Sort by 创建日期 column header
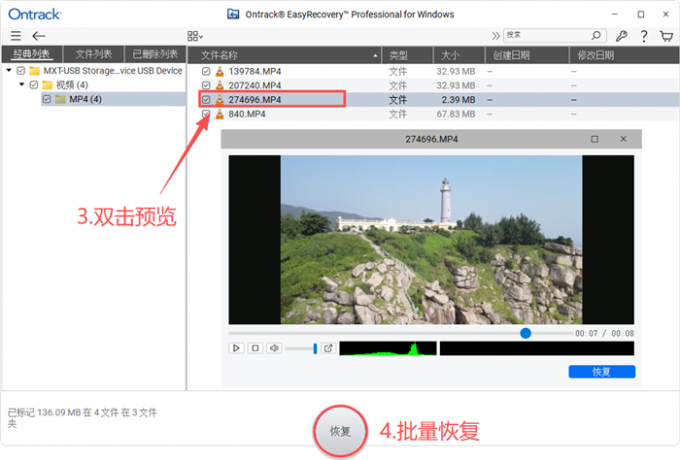This screenshot has height=460, width=680. tap(527, 55)
